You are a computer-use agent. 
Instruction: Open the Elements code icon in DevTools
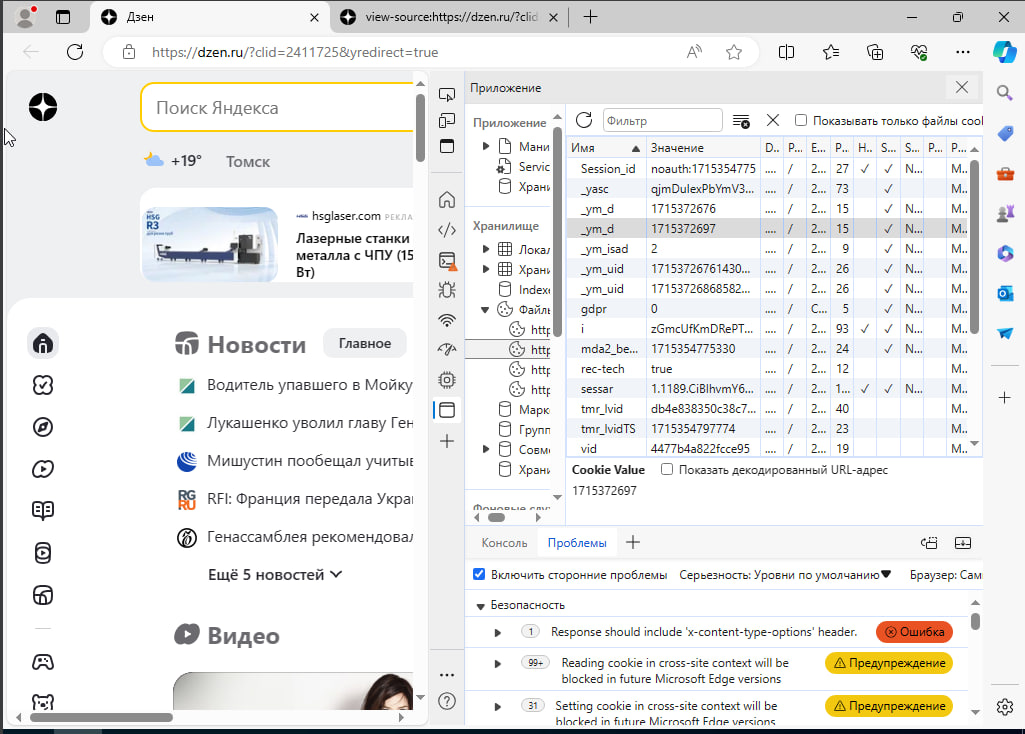click(447, 229)
